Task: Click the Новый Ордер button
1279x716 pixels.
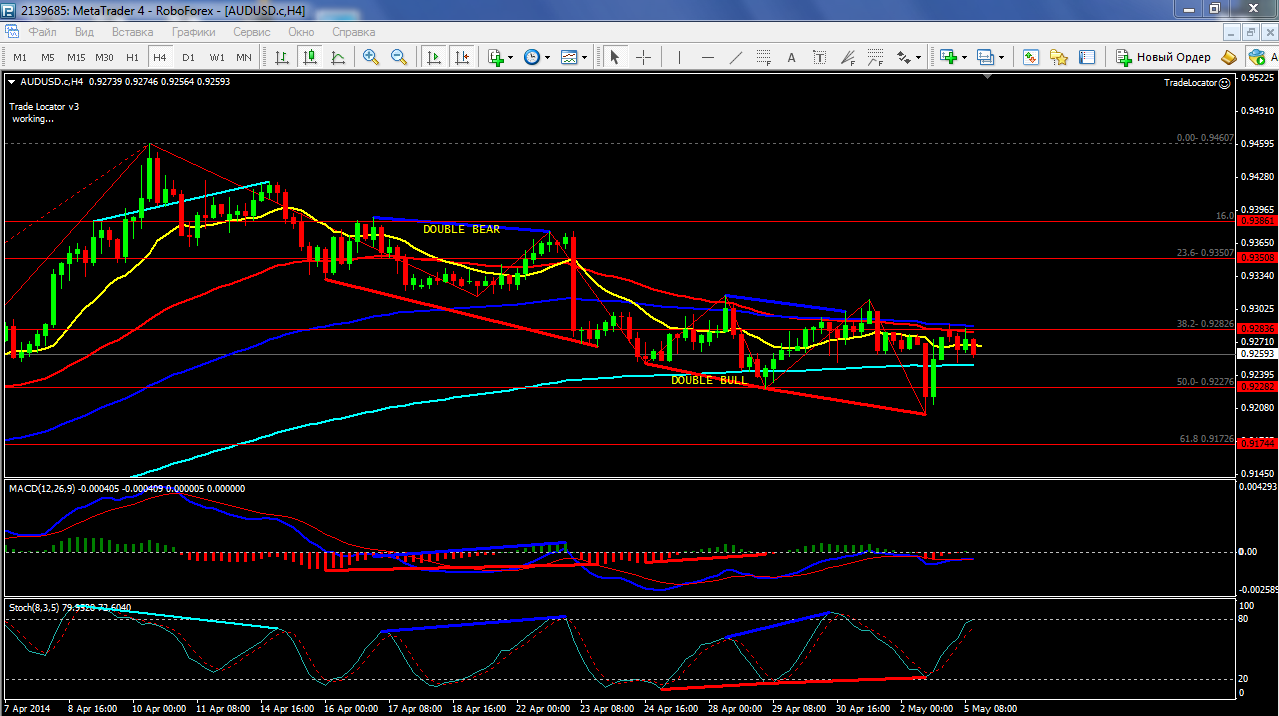Action: (x=1164, y=57)
